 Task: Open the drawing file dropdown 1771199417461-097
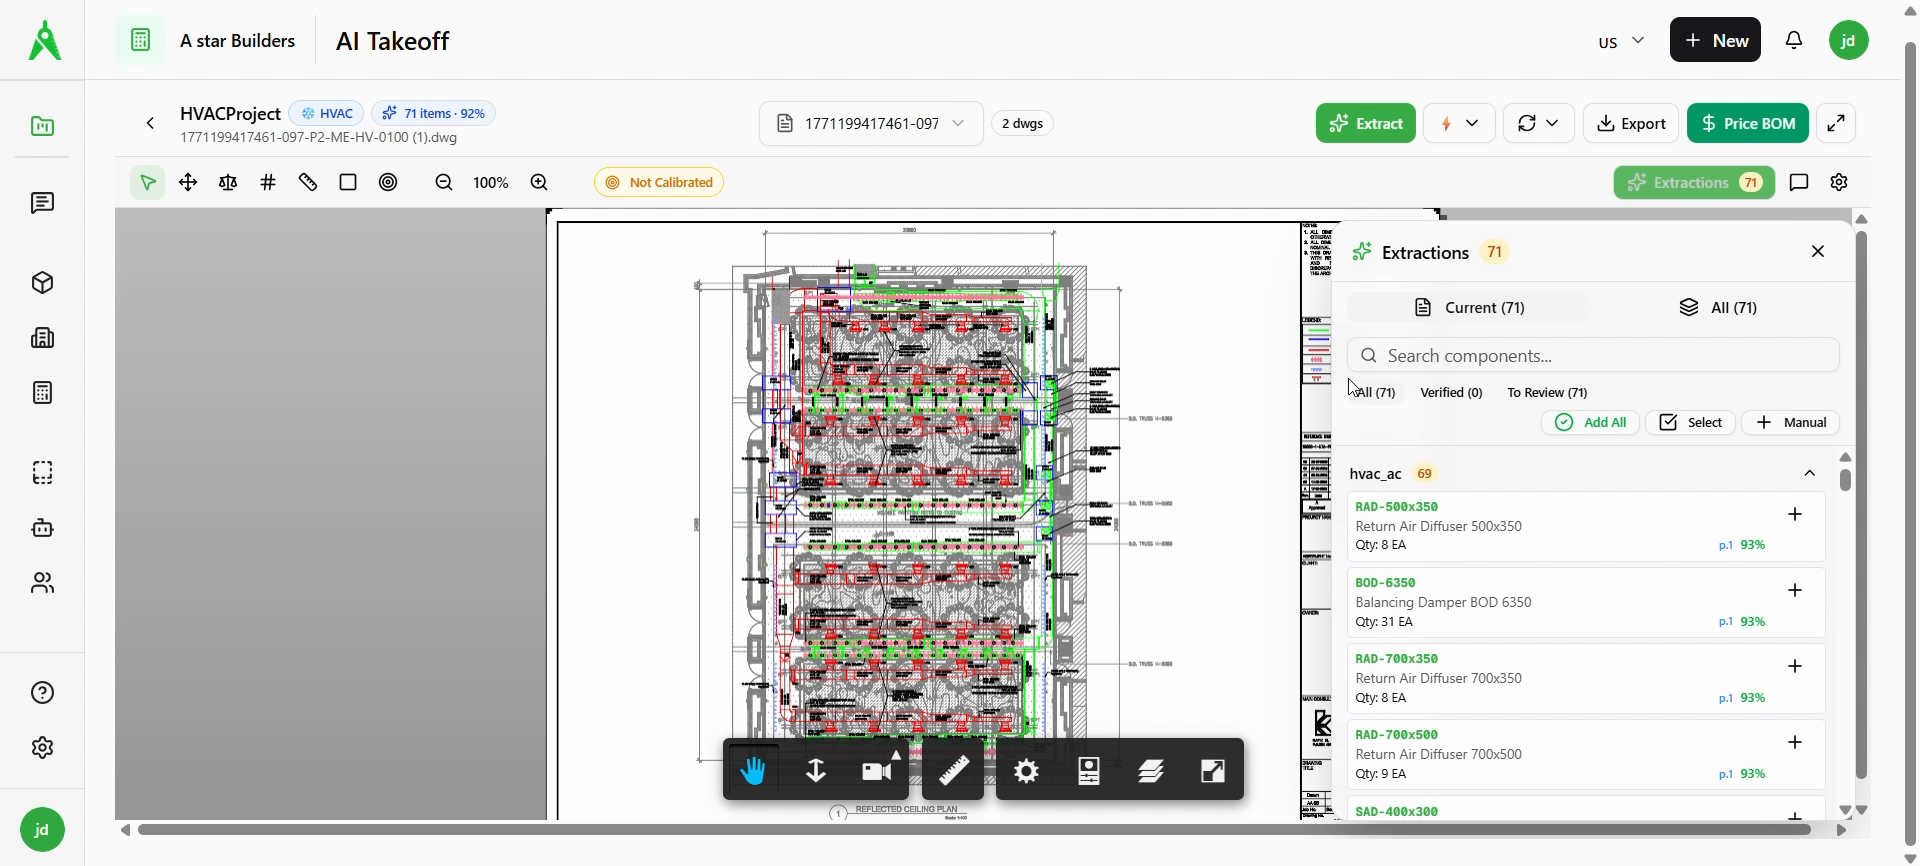[x=871, y=124]
